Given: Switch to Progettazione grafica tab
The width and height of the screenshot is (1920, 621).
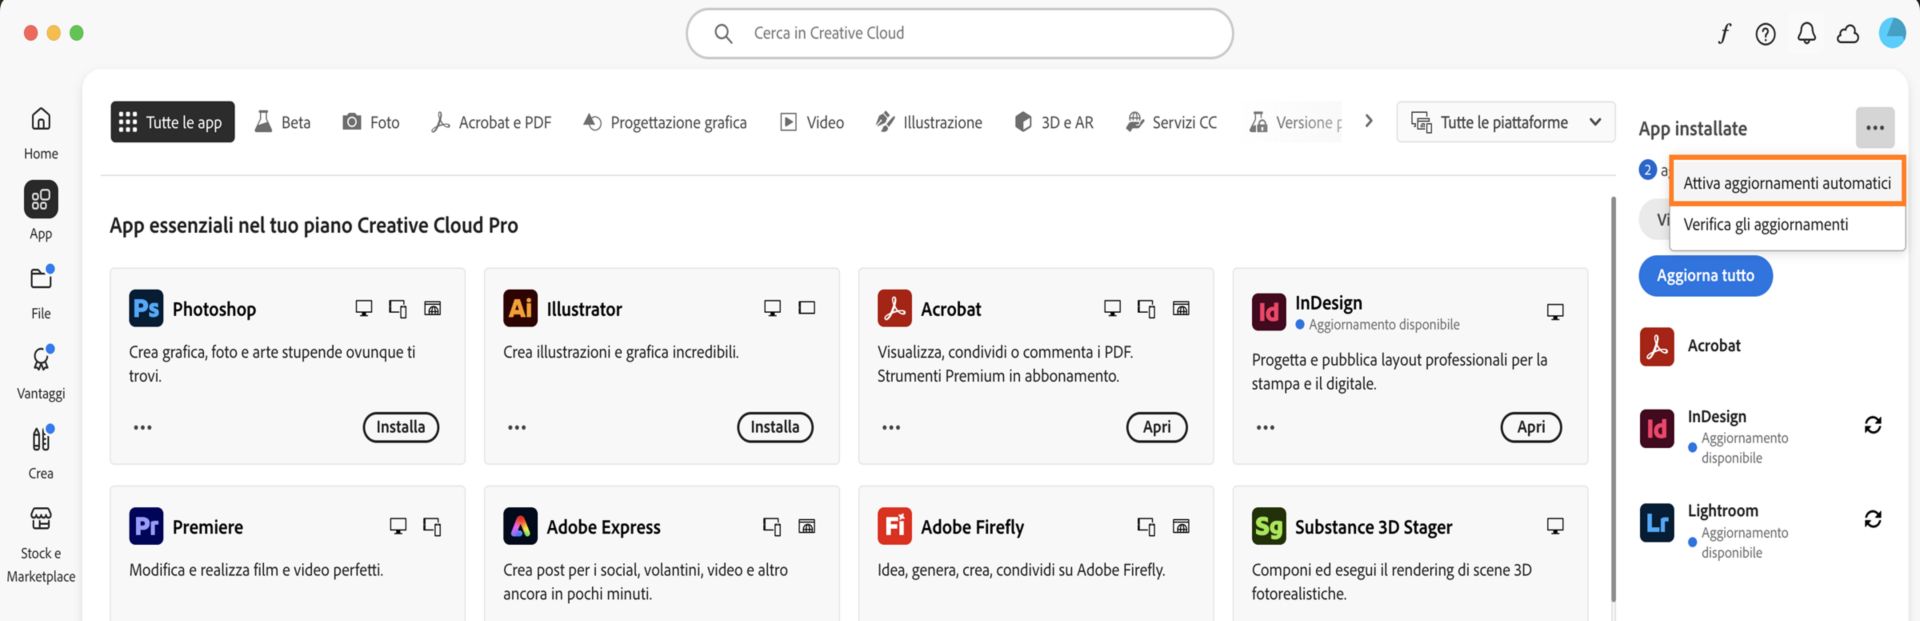Looking at the screenshot, I should coord(665,122).
